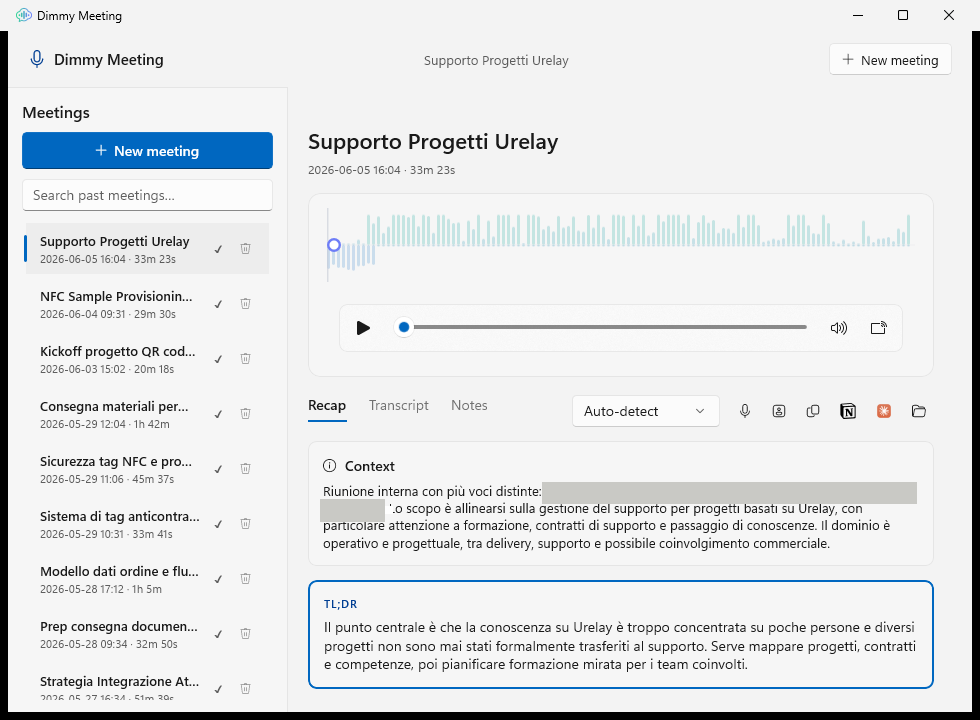Delete the Supporto Progetti Urelay meeting
Viewport: 980px width, 720px height.
(246, 249)
